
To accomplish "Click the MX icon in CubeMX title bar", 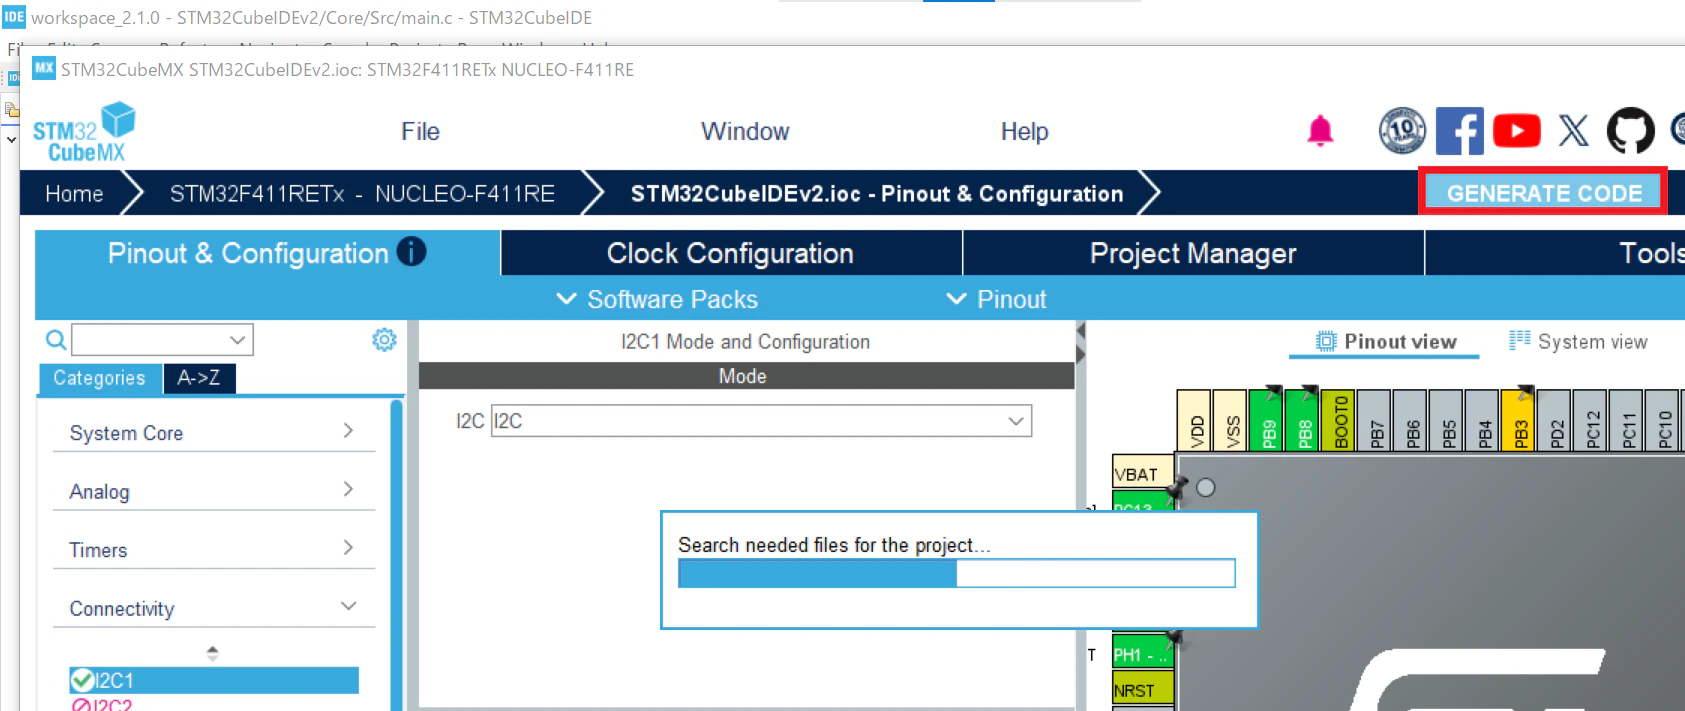I will [x=43, y=68].
